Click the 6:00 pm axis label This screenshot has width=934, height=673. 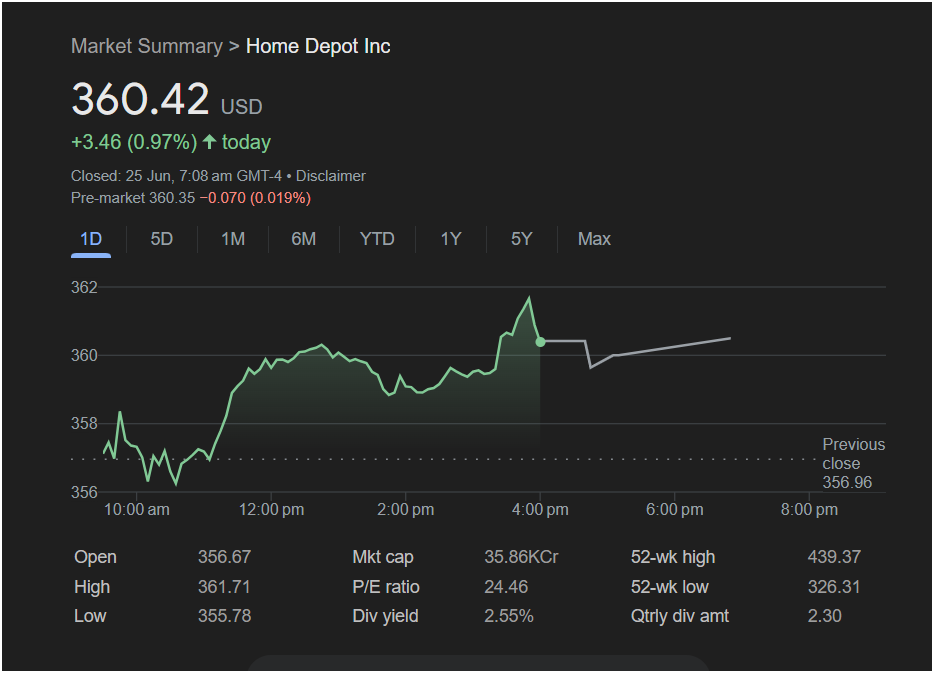674,510
